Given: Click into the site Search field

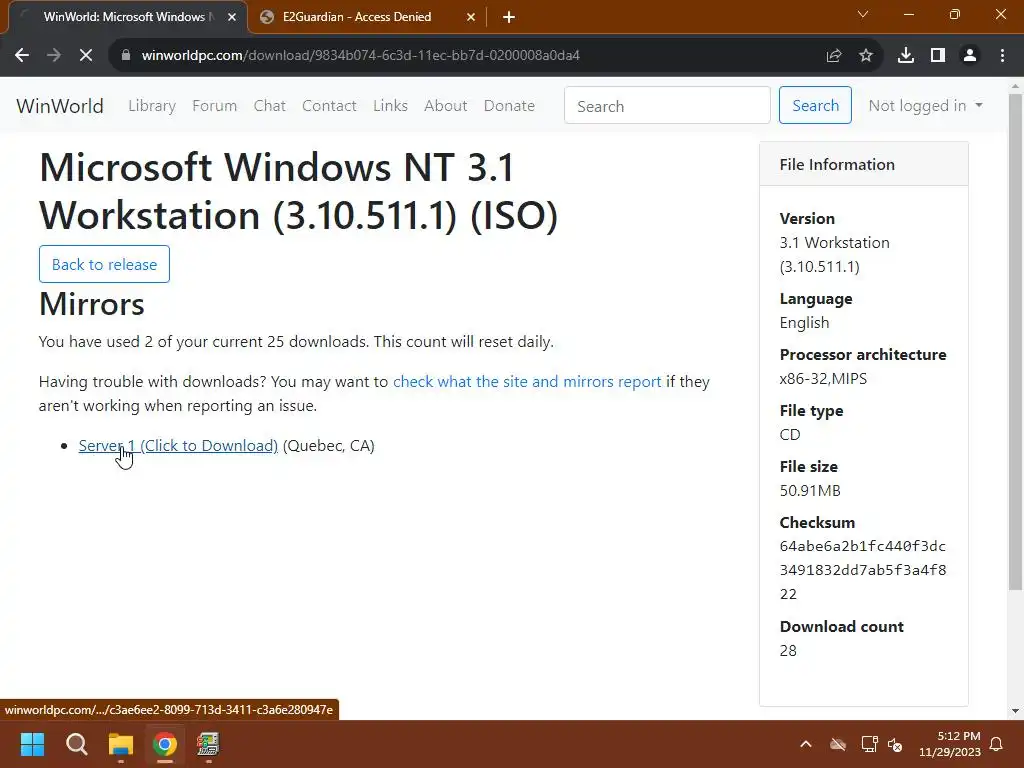Looking at the screenshot, I should click(x=667, y=106).
